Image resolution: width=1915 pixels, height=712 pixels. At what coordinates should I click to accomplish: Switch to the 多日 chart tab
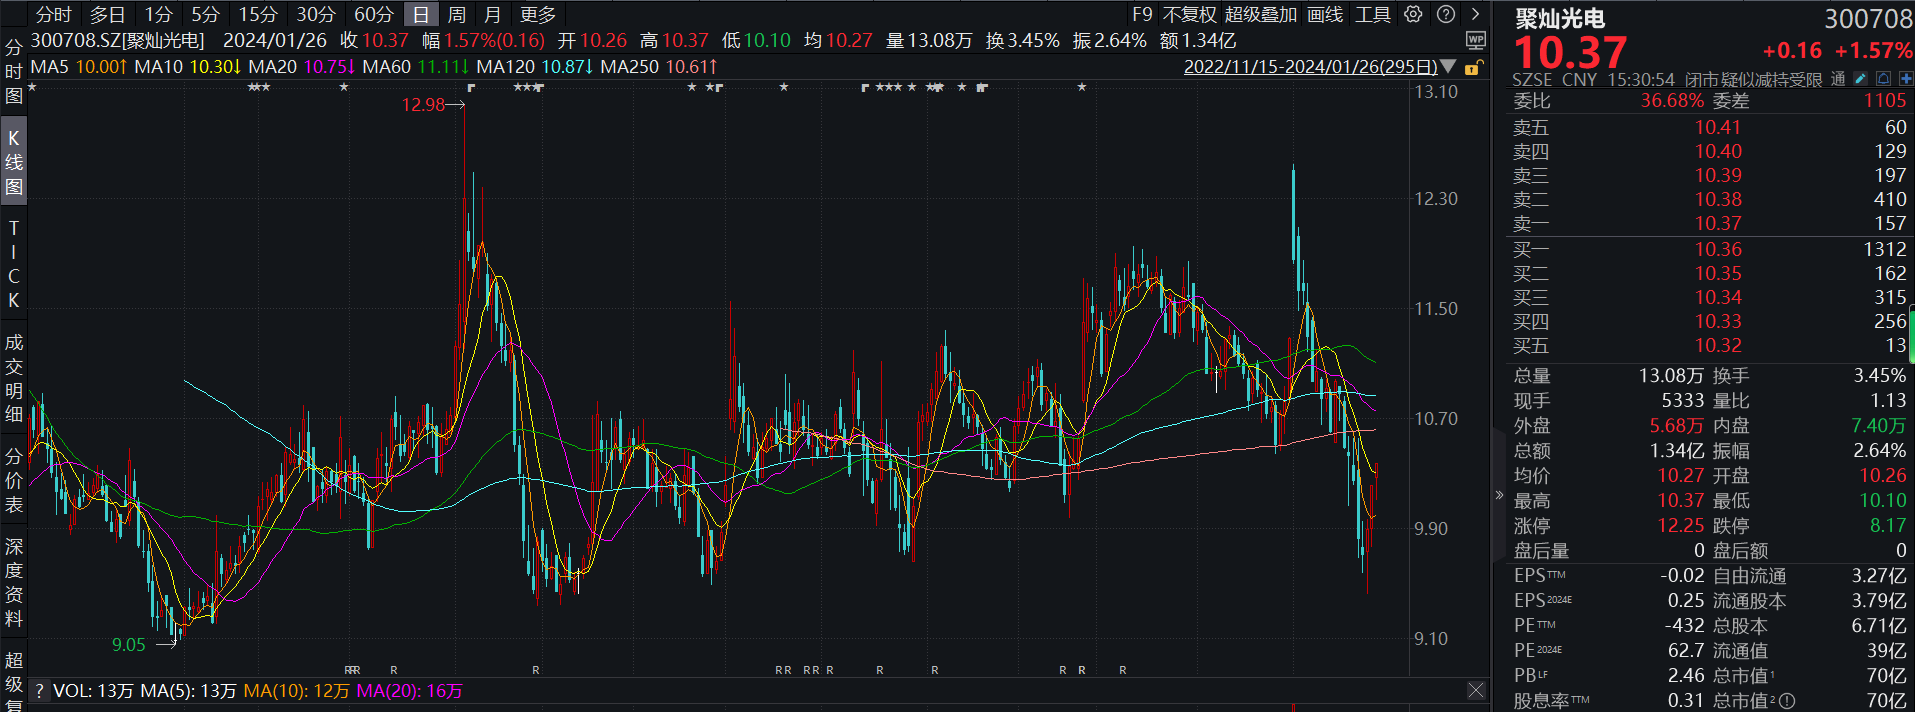point(108,14)
